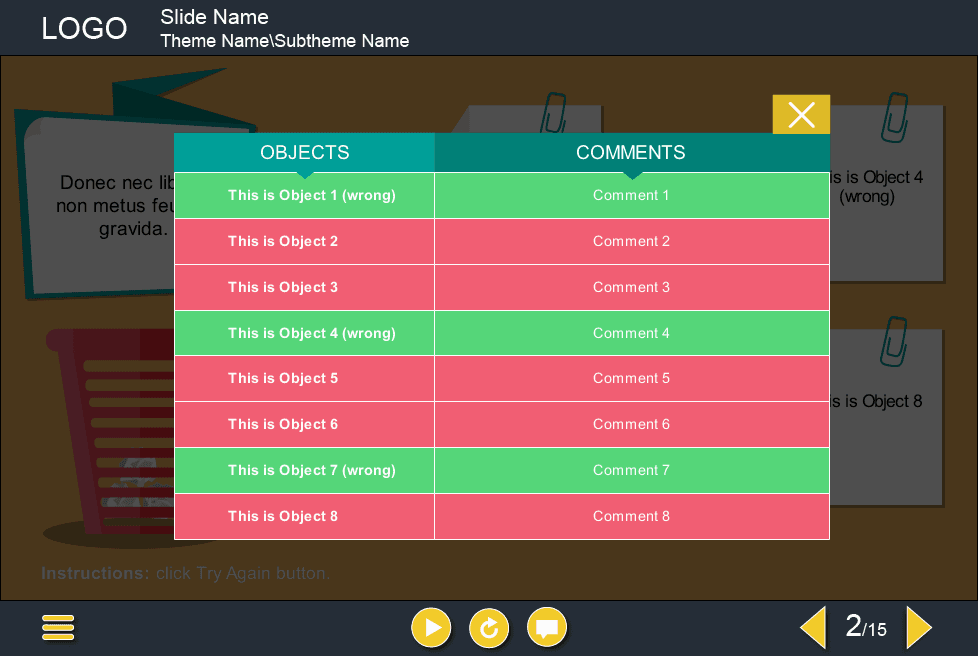Click the LOGO in the header
This screenshot has height=656, width=978.
click(84, 29)
